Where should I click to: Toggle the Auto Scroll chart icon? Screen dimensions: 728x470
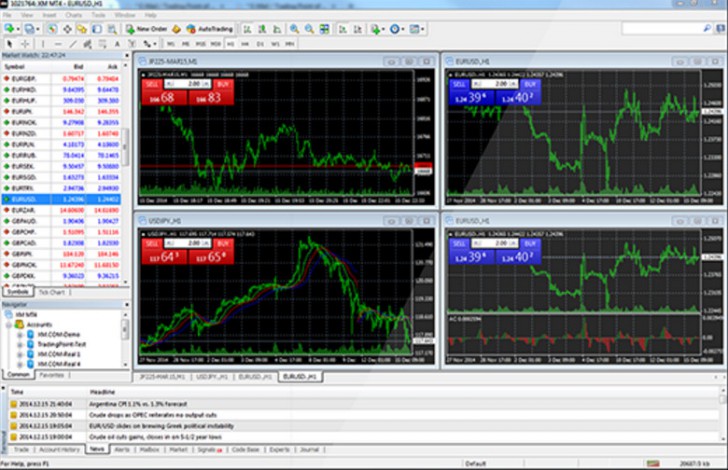343,29
